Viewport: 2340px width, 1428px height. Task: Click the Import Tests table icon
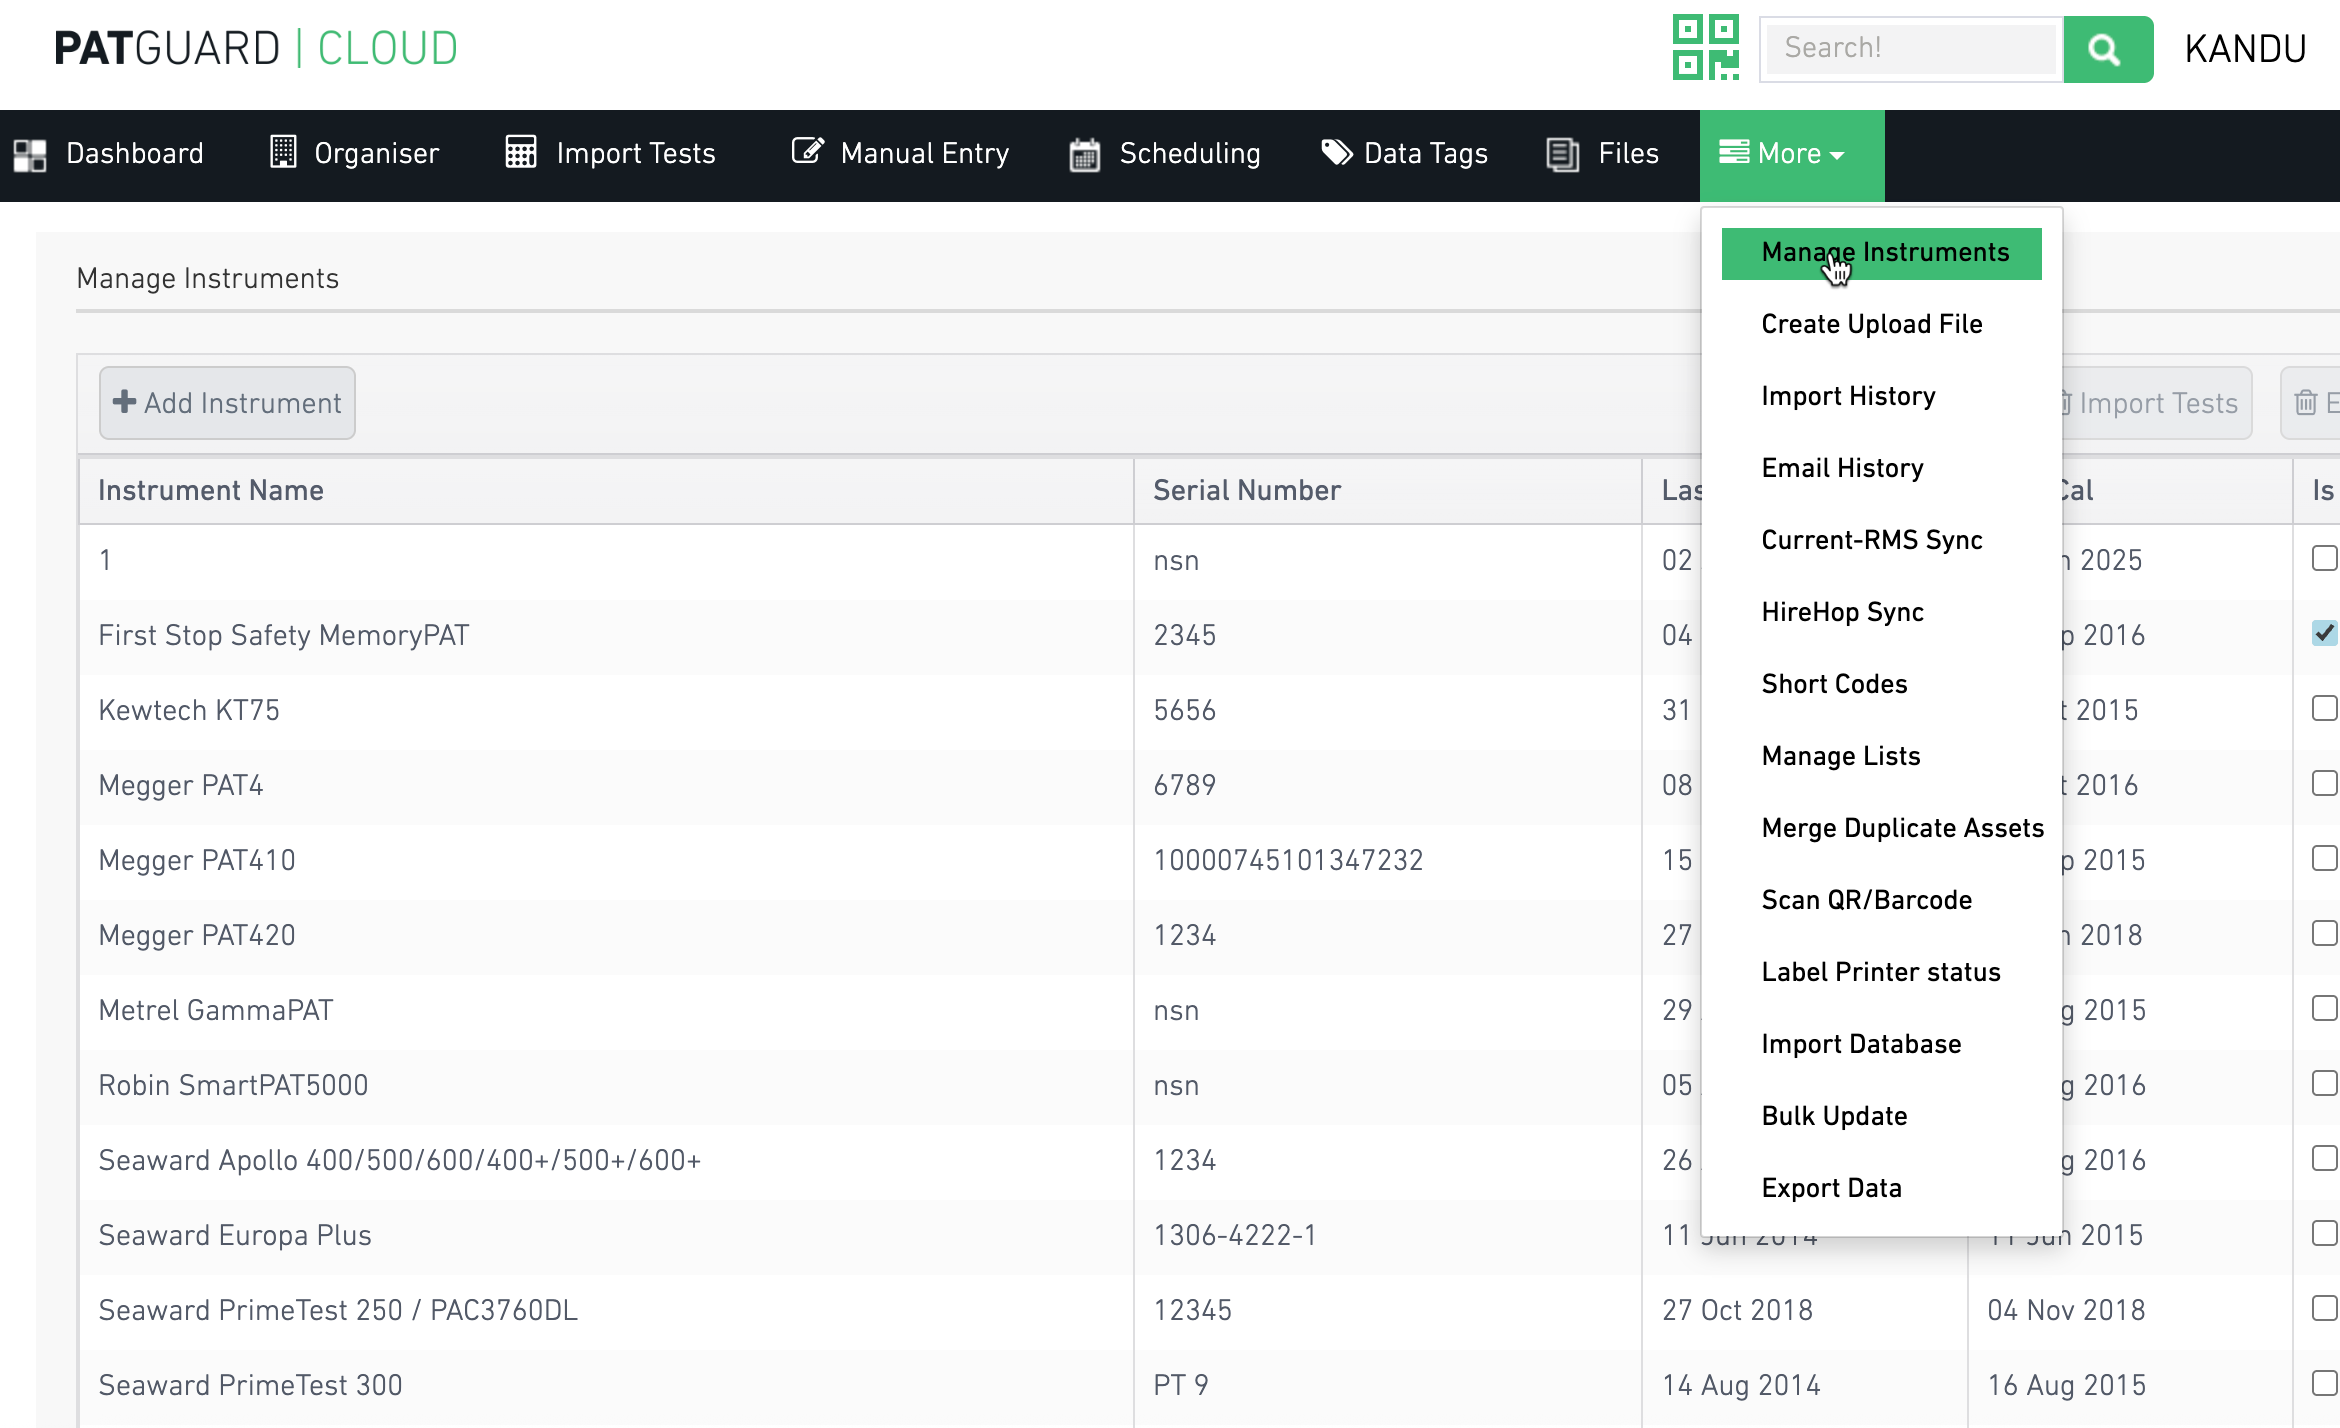[x=521, y=152]
